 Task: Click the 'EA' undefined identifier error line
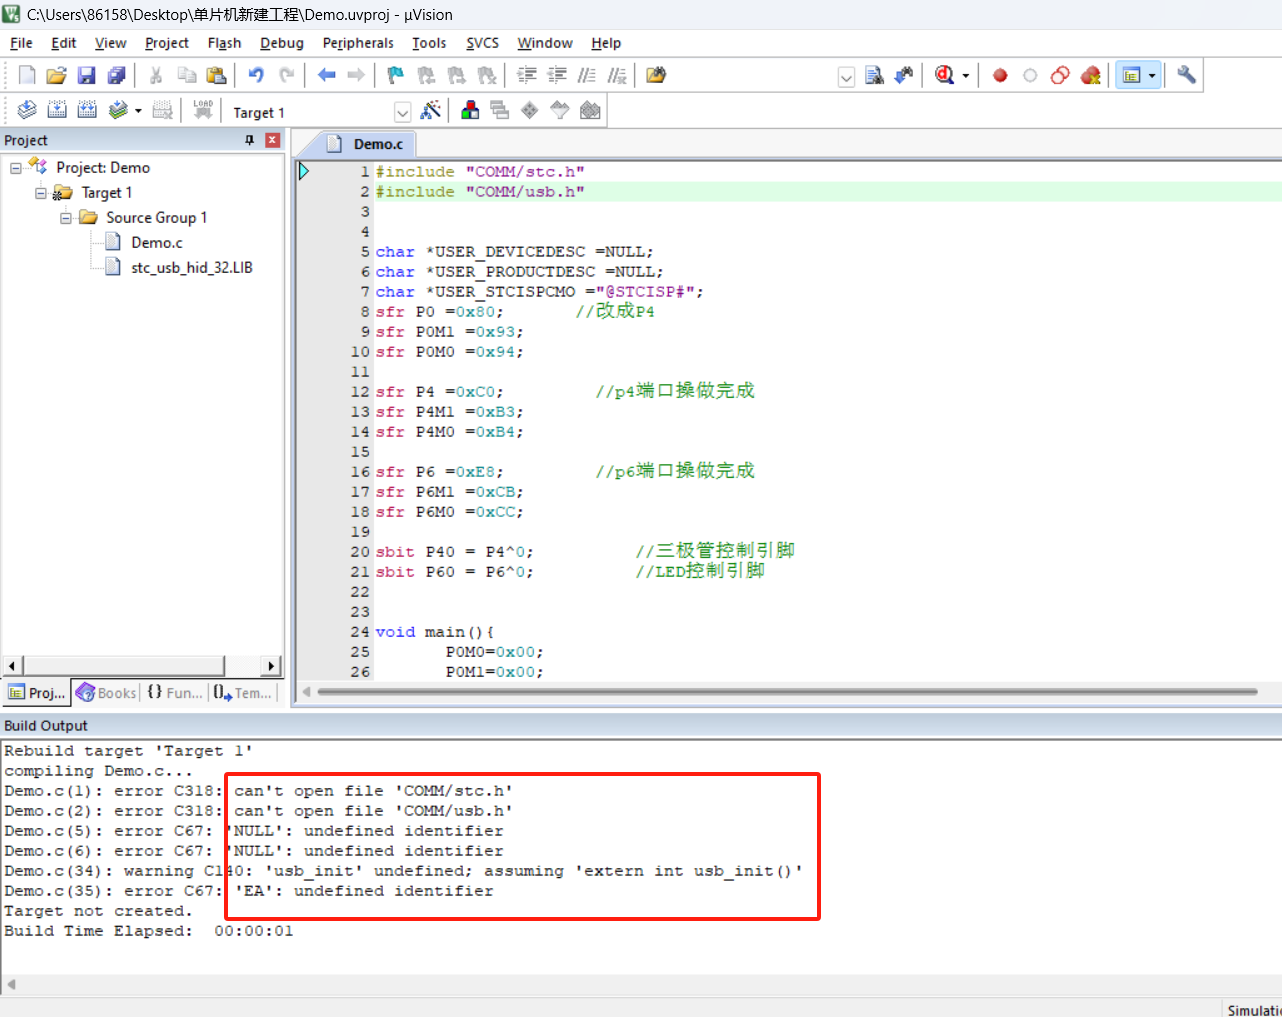(x=249, y=891)
